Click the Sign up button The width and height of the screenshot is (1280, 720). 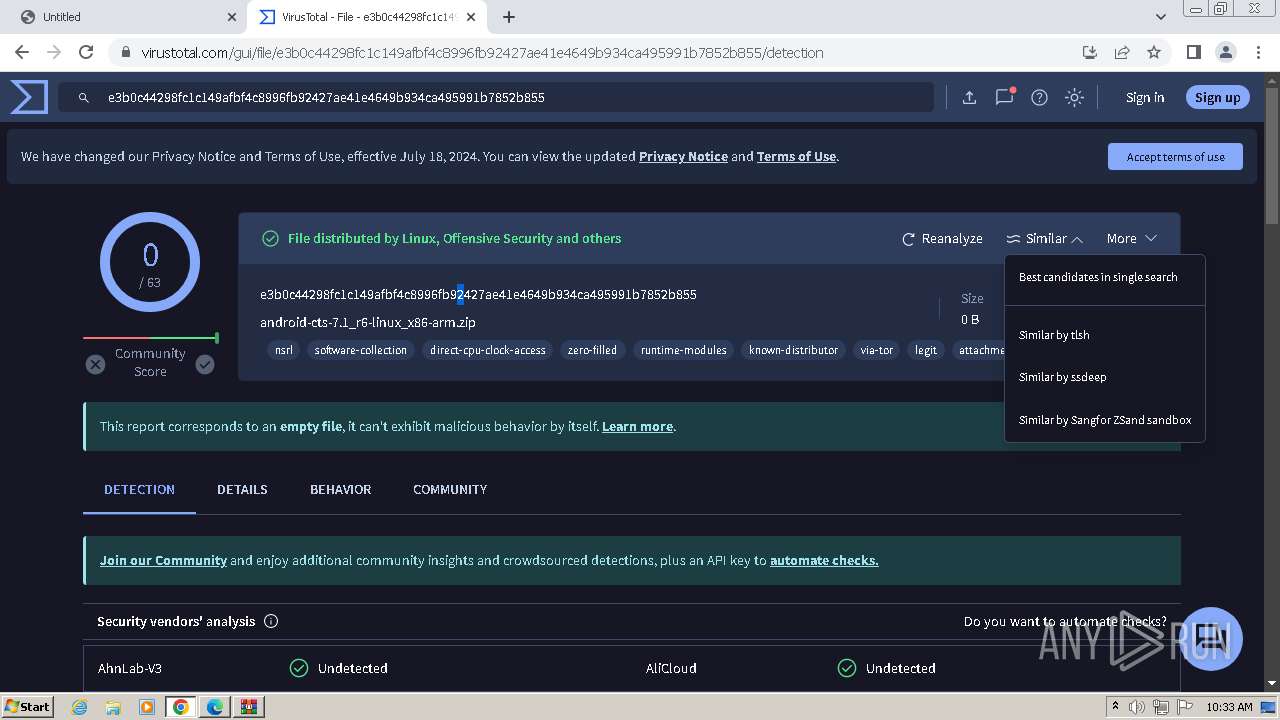(x=1217, y=97)
